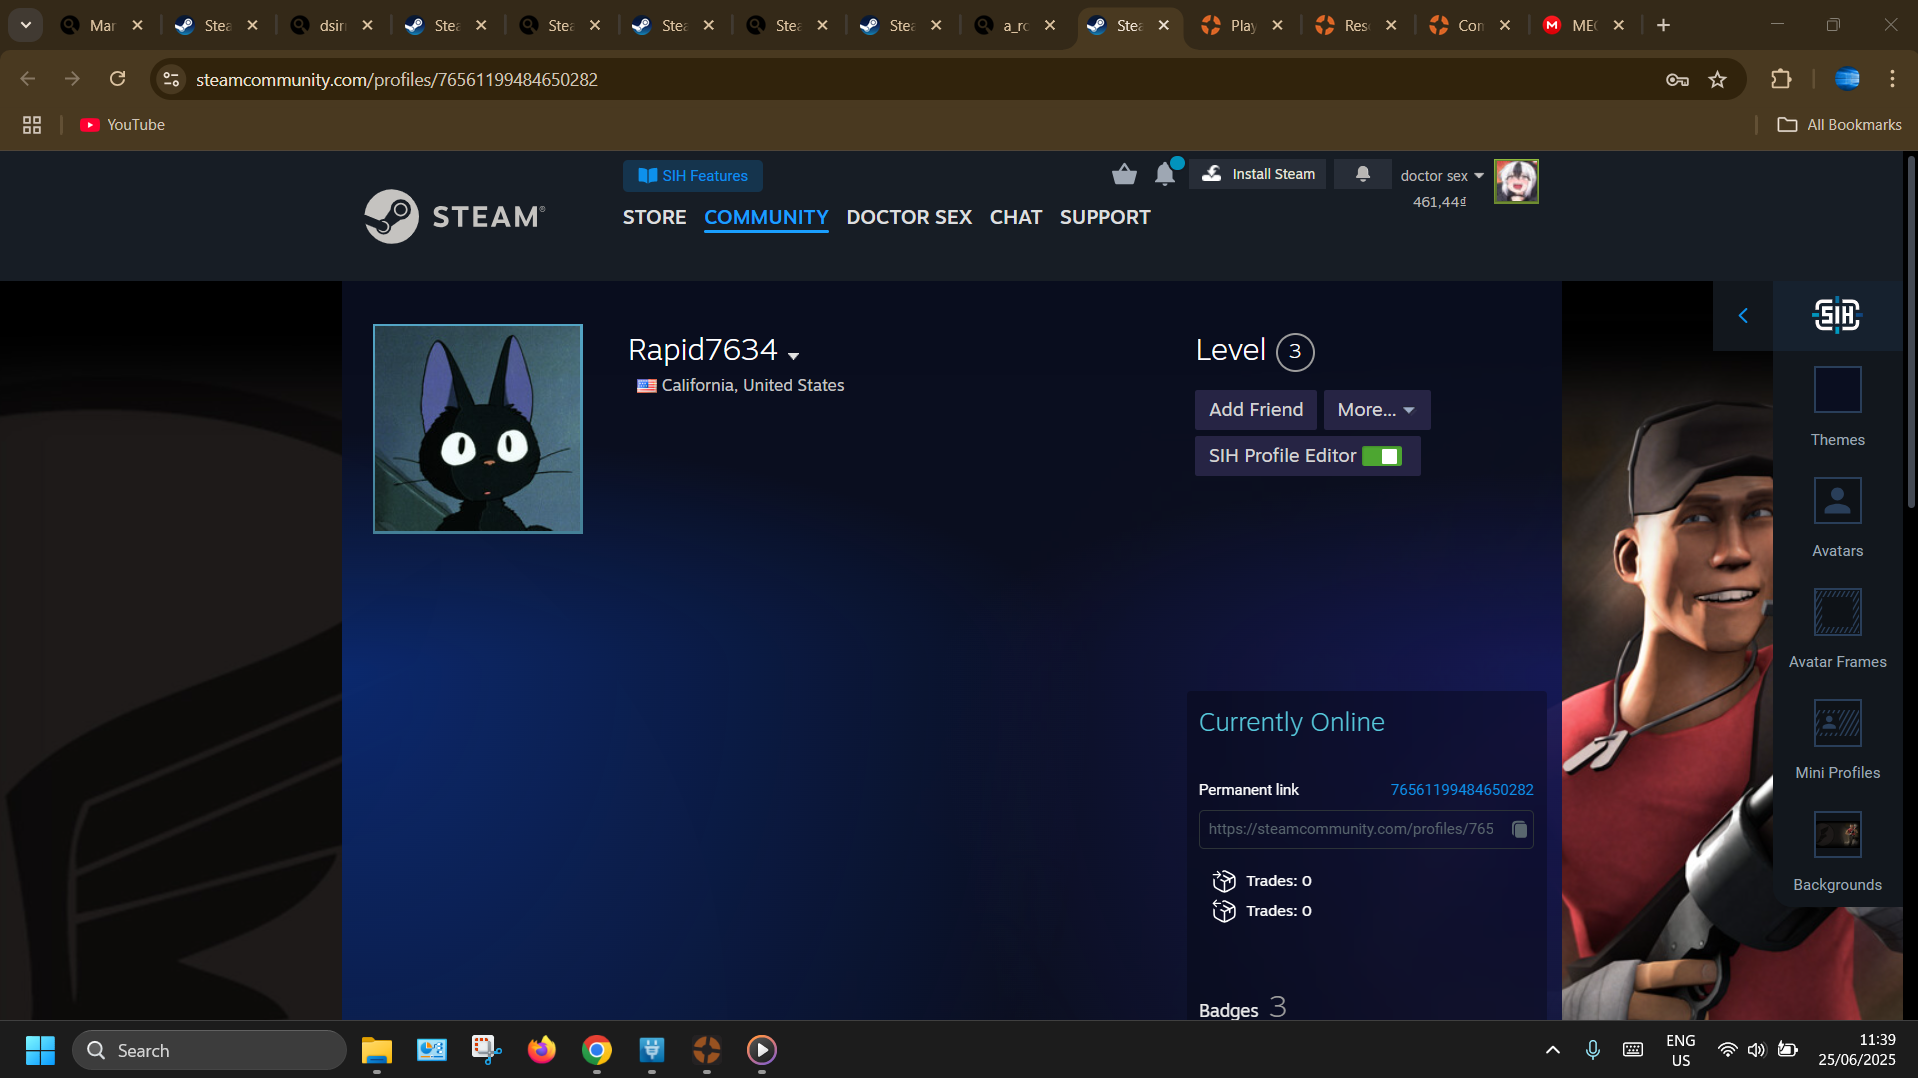The height and width of the screenshot is (1078, 1918).
Task: Open the COMMUNITY menu
Action: coord(766,217)
